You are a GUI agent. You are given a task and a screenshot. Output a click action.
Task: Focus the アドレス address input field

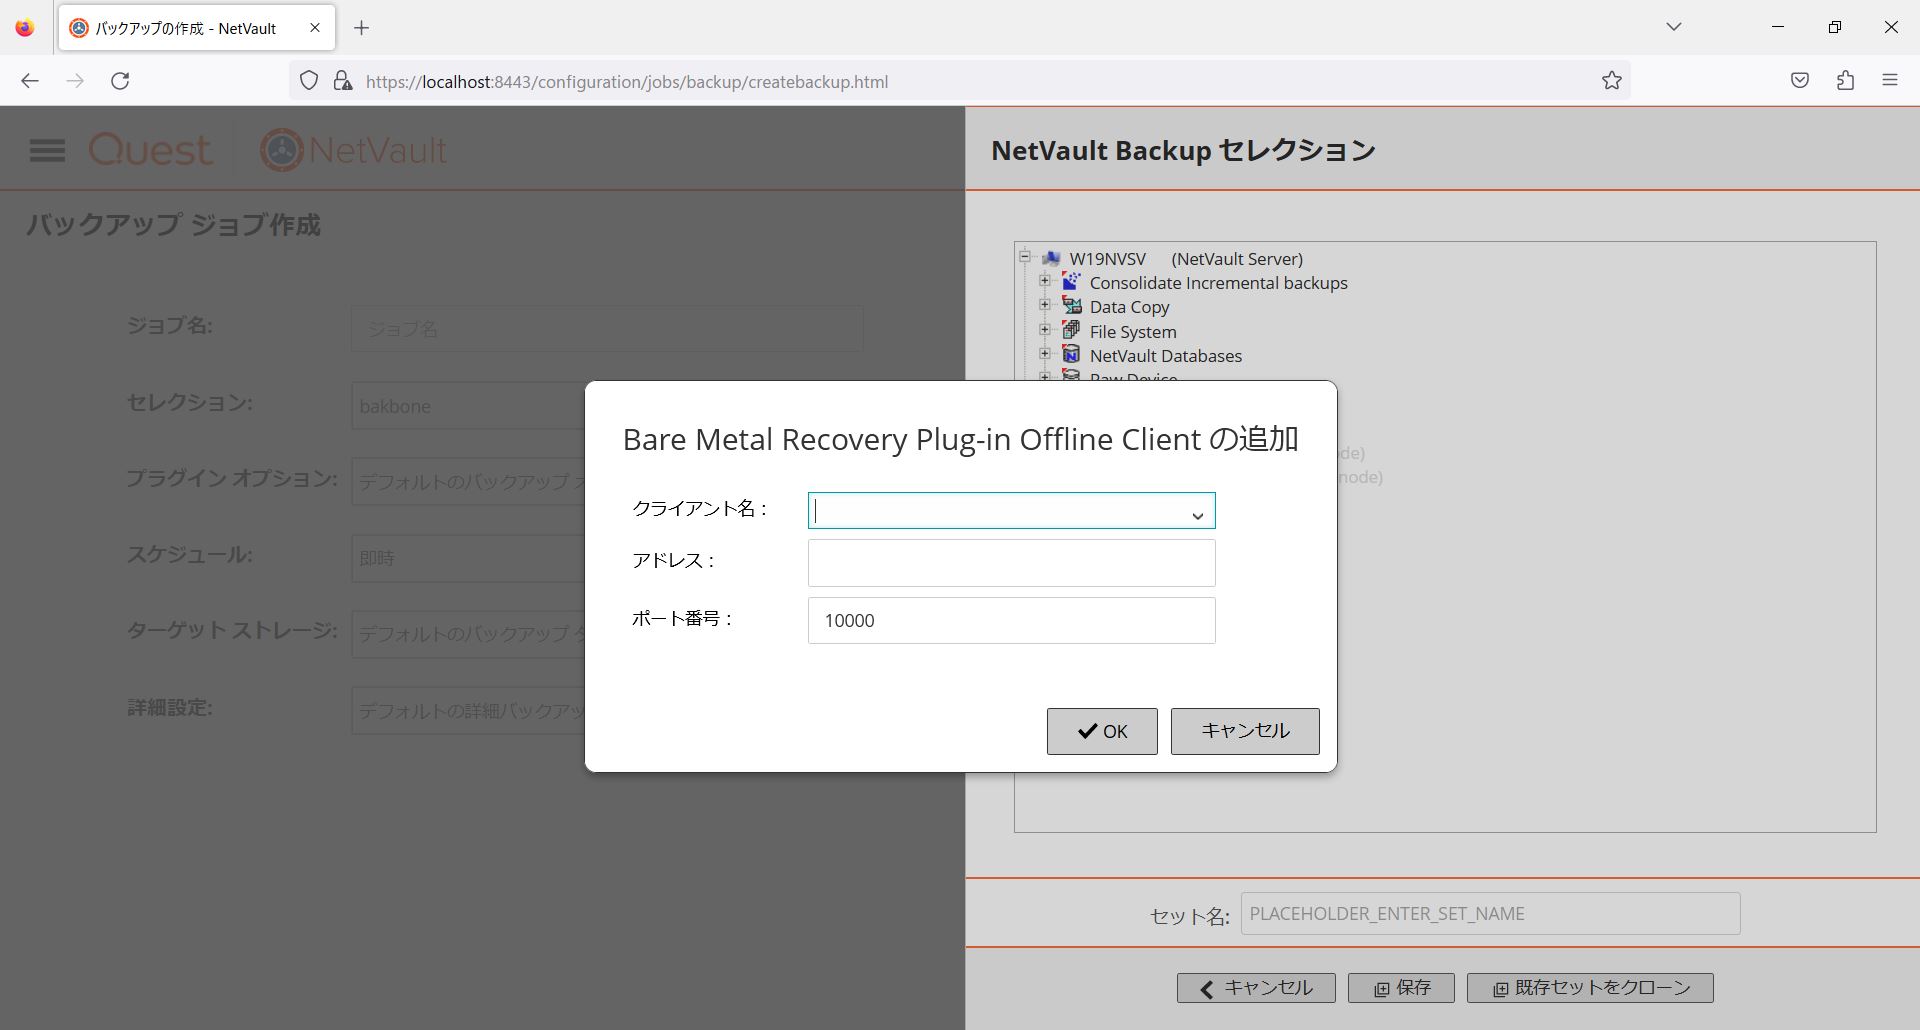pyautogui.click(x=1011, y=563)
